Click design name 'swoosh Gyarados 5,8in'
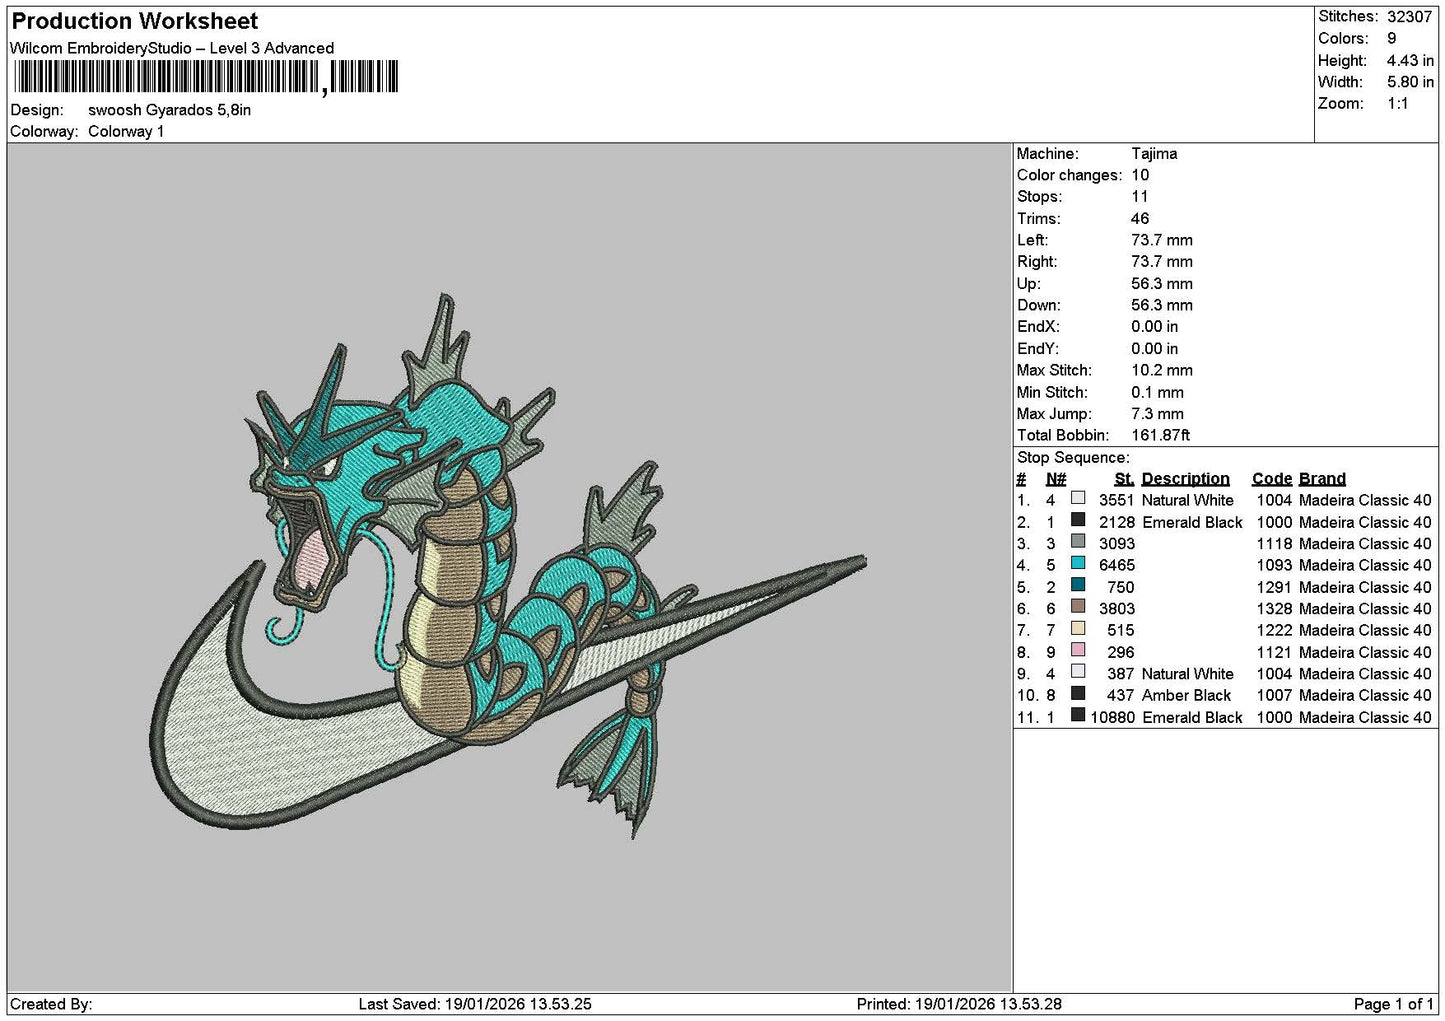 pyautogui.click(x=169, y=110)
